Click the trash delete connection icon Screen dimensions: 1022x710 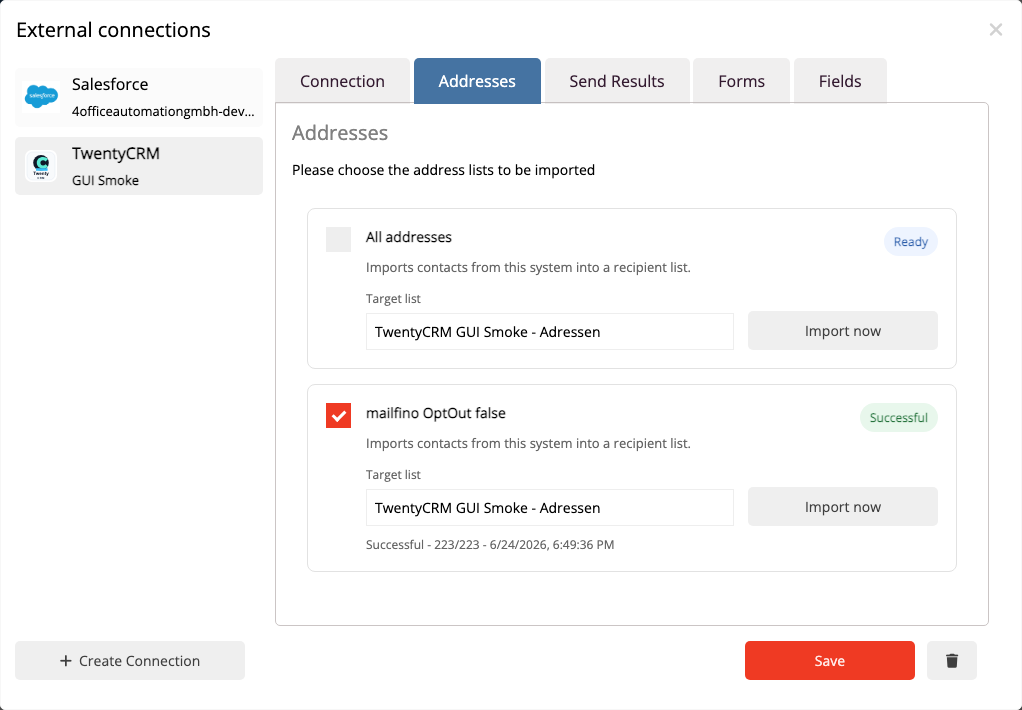coord(952,660)
